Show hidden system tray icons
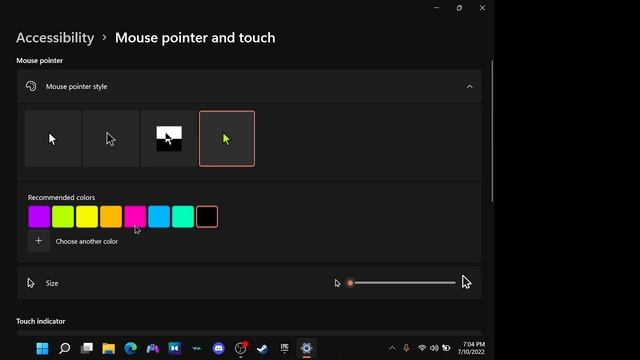This screenshot has height=360, width=640. 392,348
